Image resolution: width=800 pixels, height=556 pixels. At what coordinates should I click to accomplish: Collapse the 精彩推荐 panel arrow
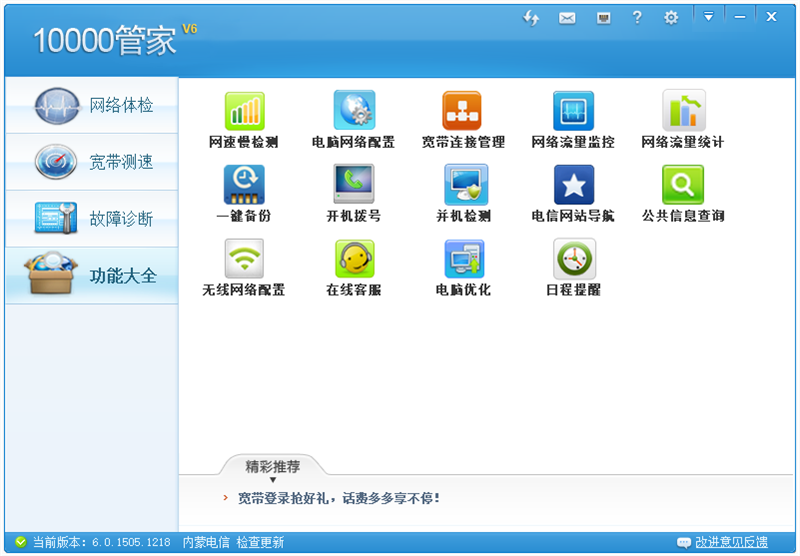pos(272,479)
